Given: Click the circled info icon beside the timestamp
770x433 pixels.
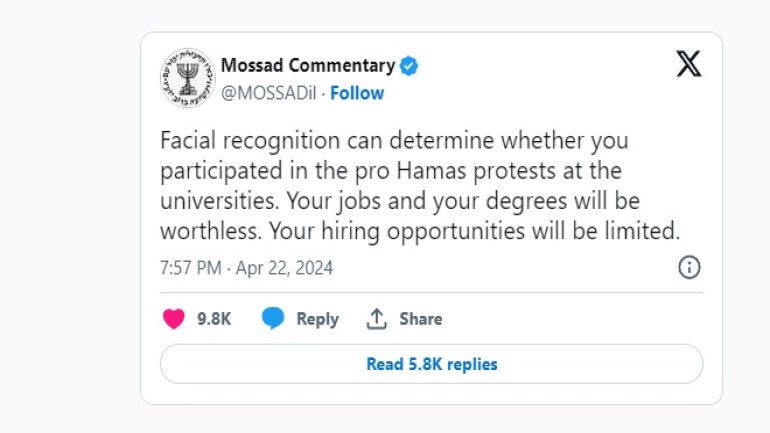Looking at the screenshot, I should [689, 268].
